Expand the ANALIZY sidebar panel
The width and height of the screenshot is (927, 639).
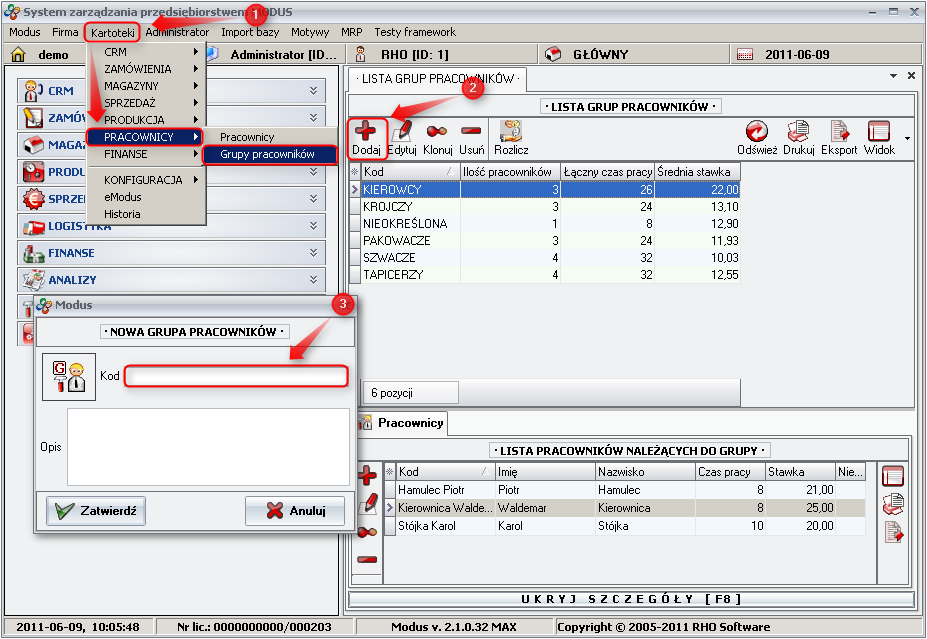[x=313, y=280]
